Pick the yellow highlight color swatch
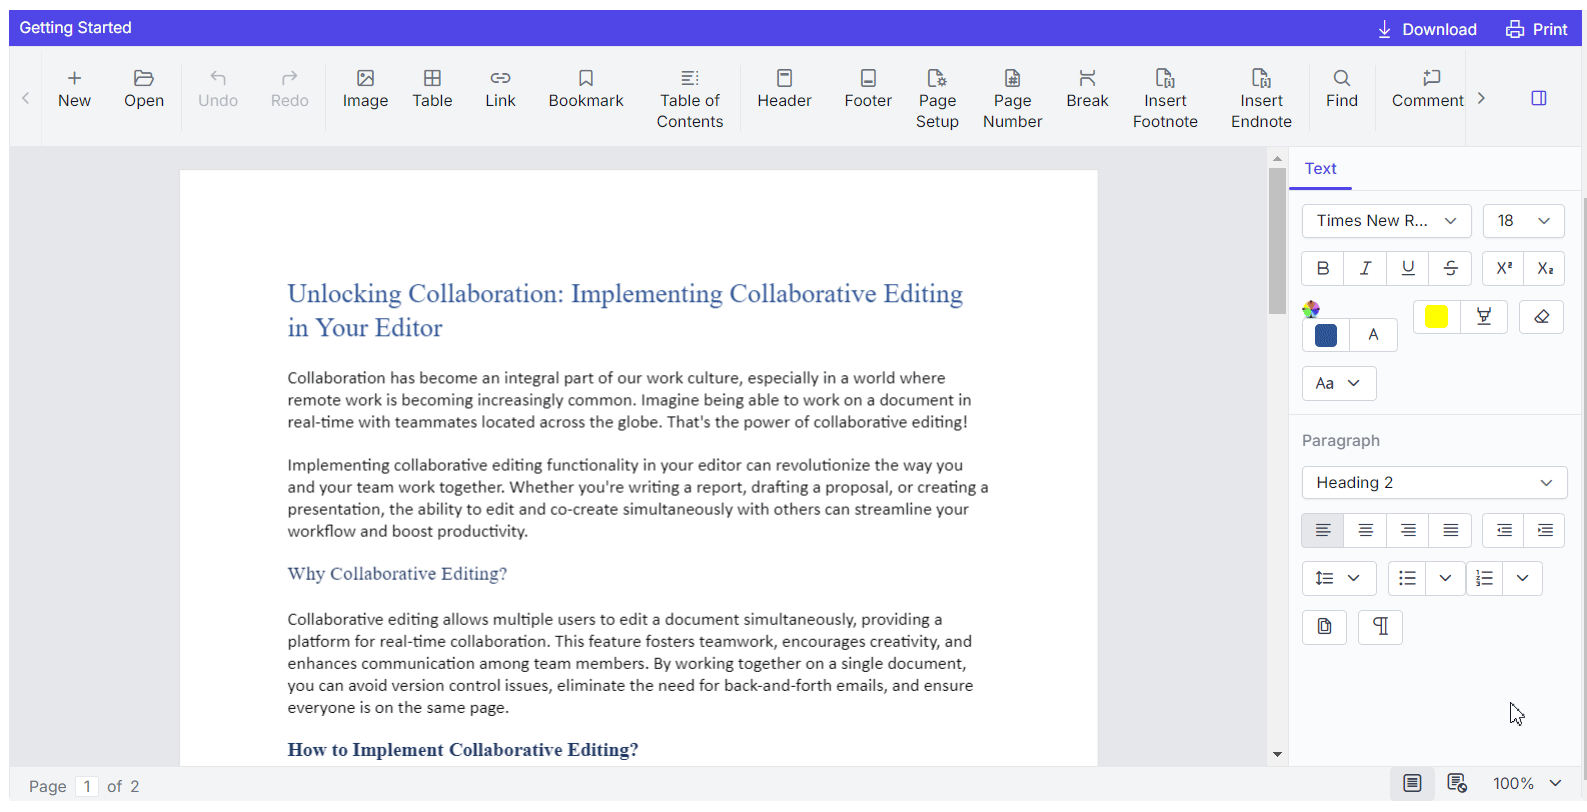The width and height of the screenshot is (1587, 812). coord(1436,317)
